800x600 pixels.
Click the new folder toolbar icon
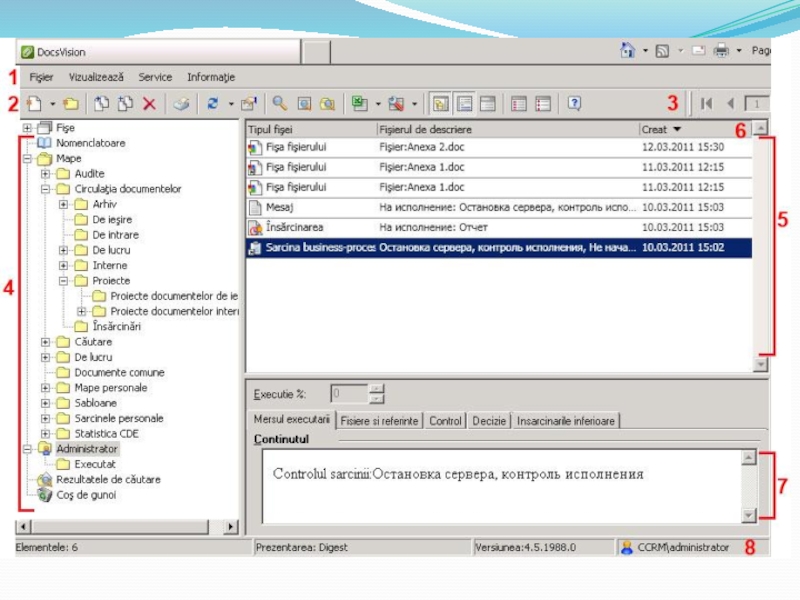pos(70,103)
